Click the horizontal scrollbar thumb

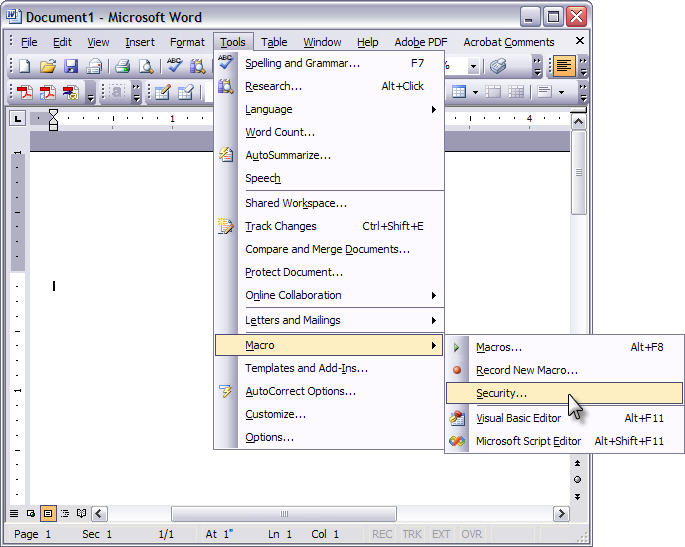[283, 513]
